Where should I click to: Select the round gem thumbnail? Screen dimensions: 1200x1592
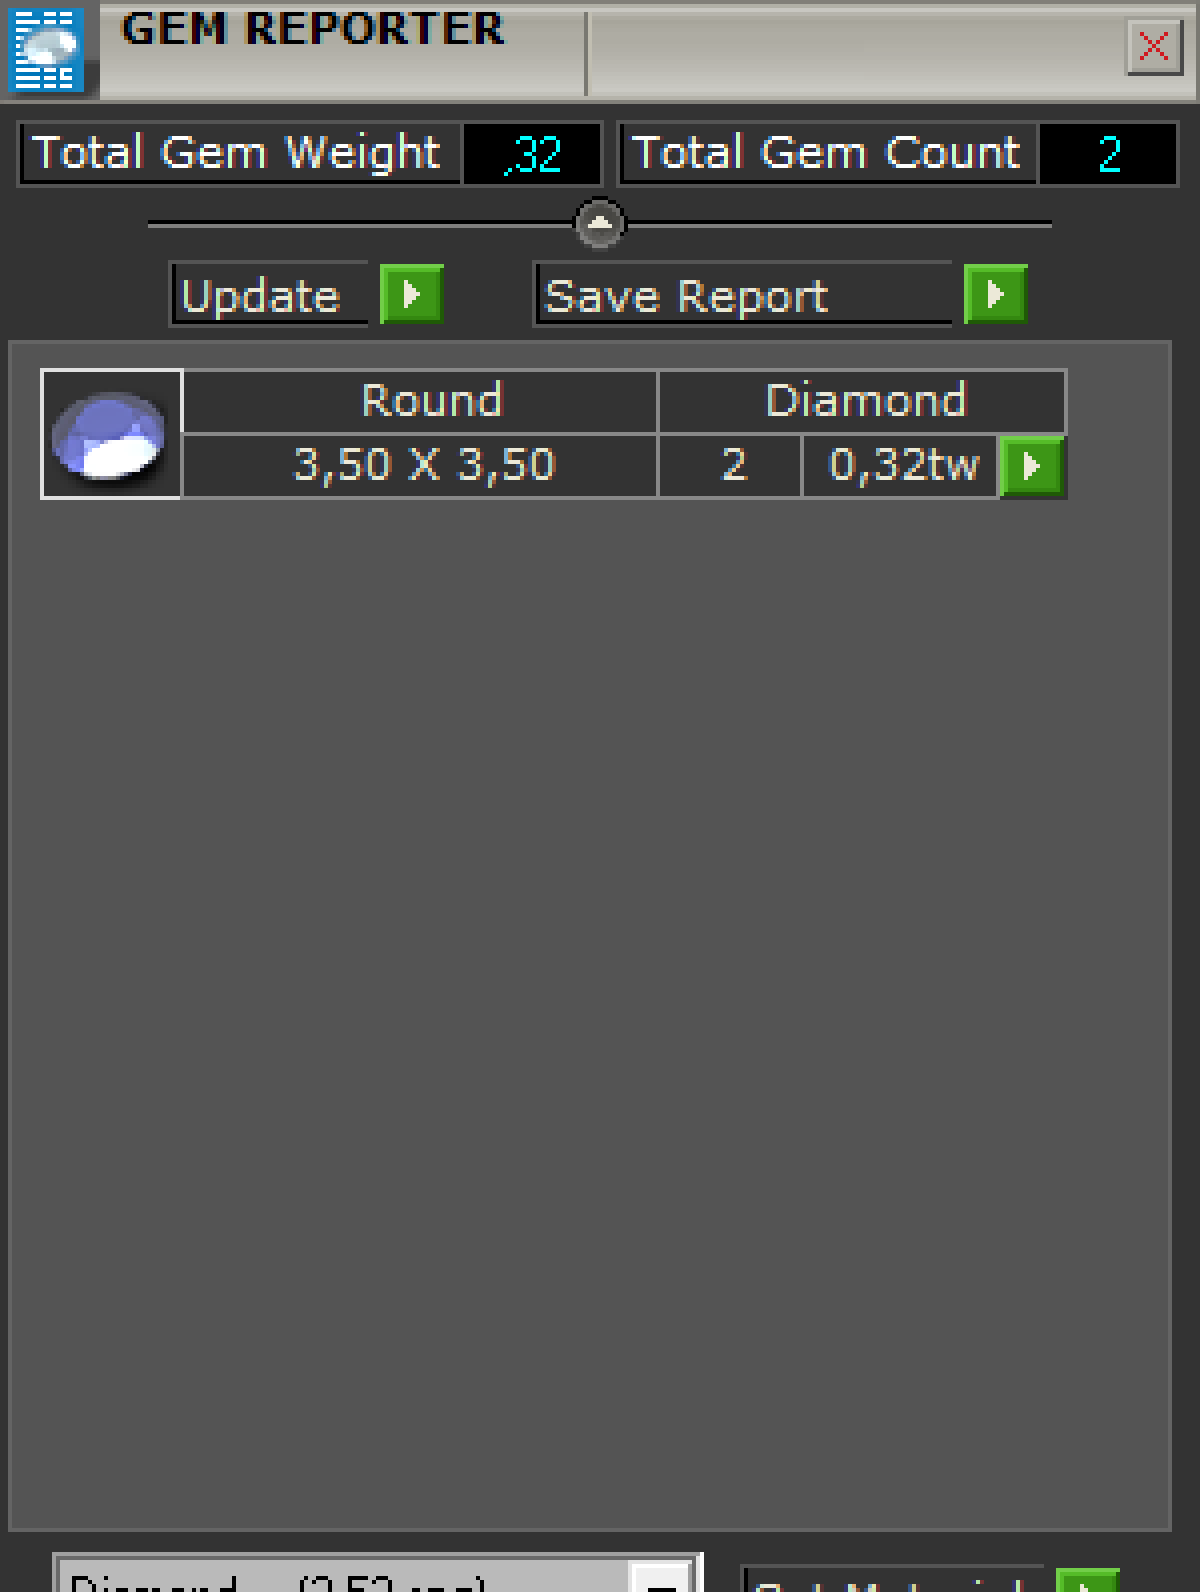pyautogui.click(x=111, y=434)
